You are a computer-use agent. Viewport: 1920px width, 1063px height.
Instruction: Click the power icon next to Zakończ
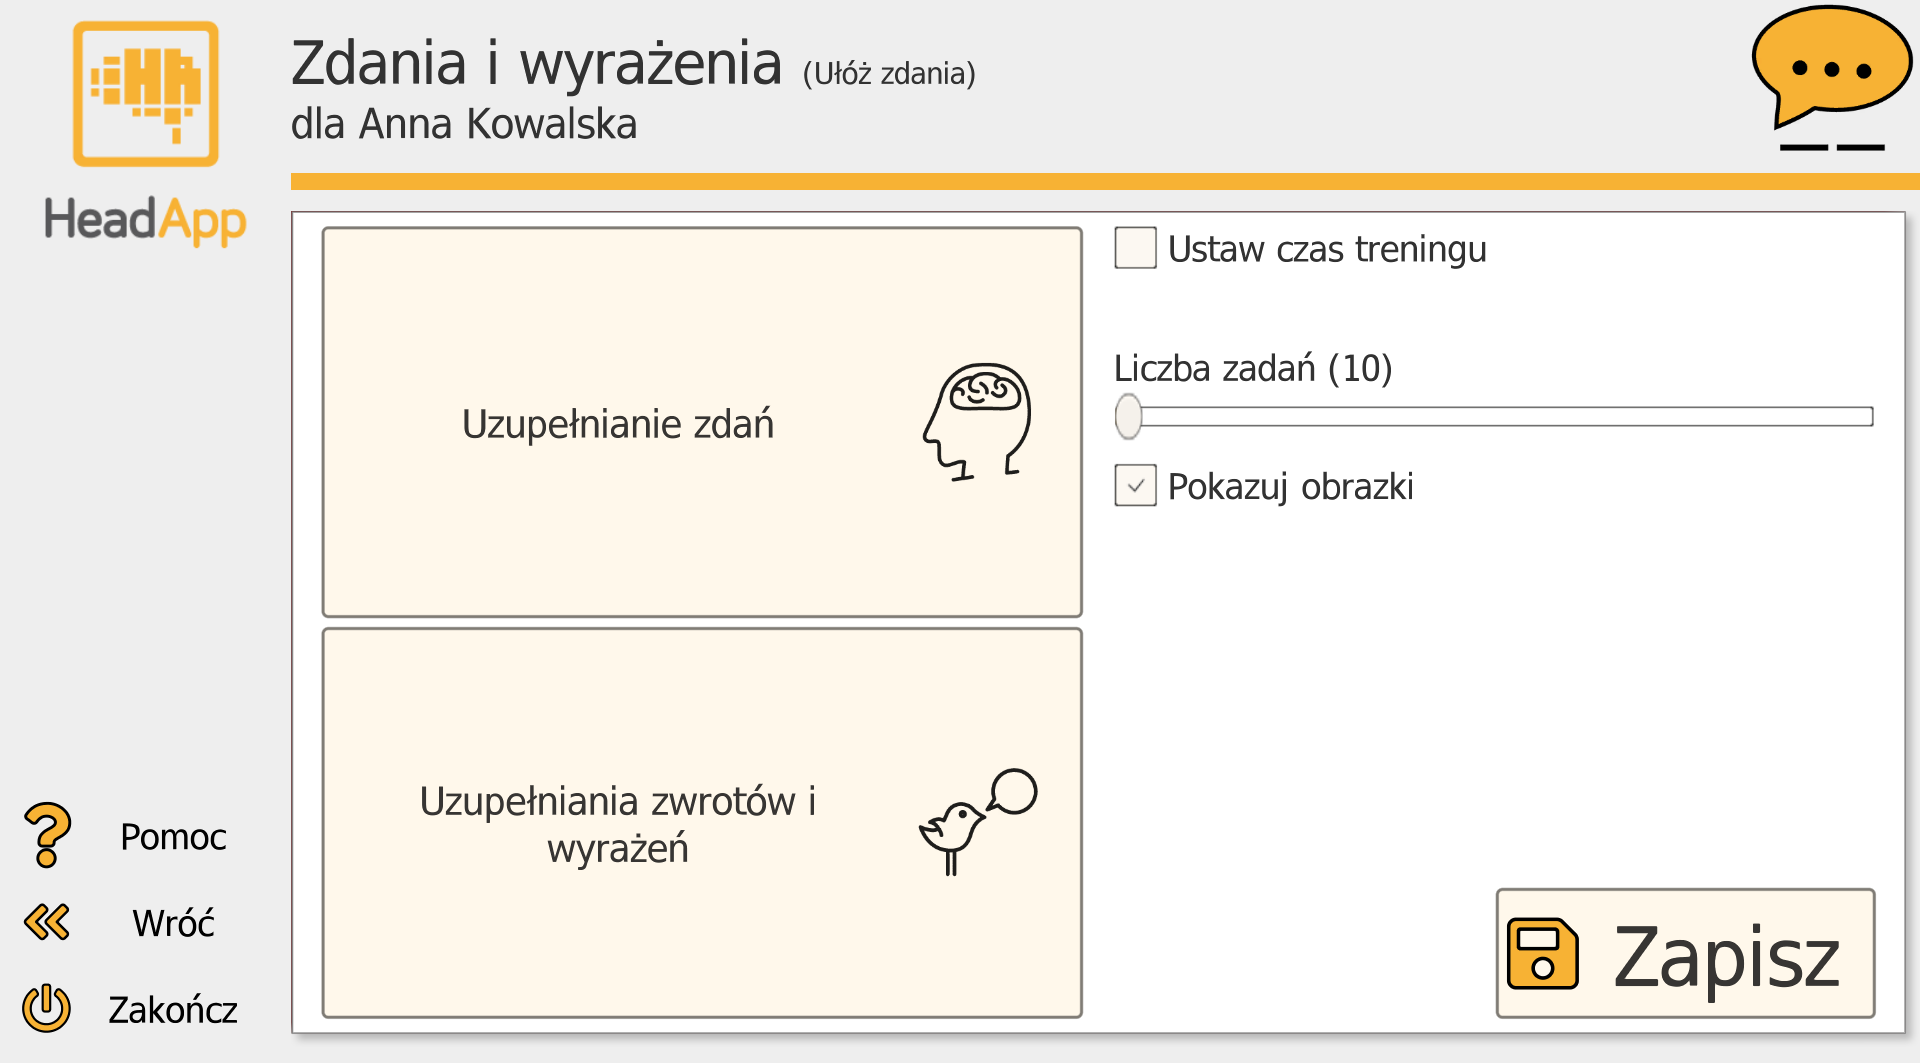click(x=47, y=1009)
